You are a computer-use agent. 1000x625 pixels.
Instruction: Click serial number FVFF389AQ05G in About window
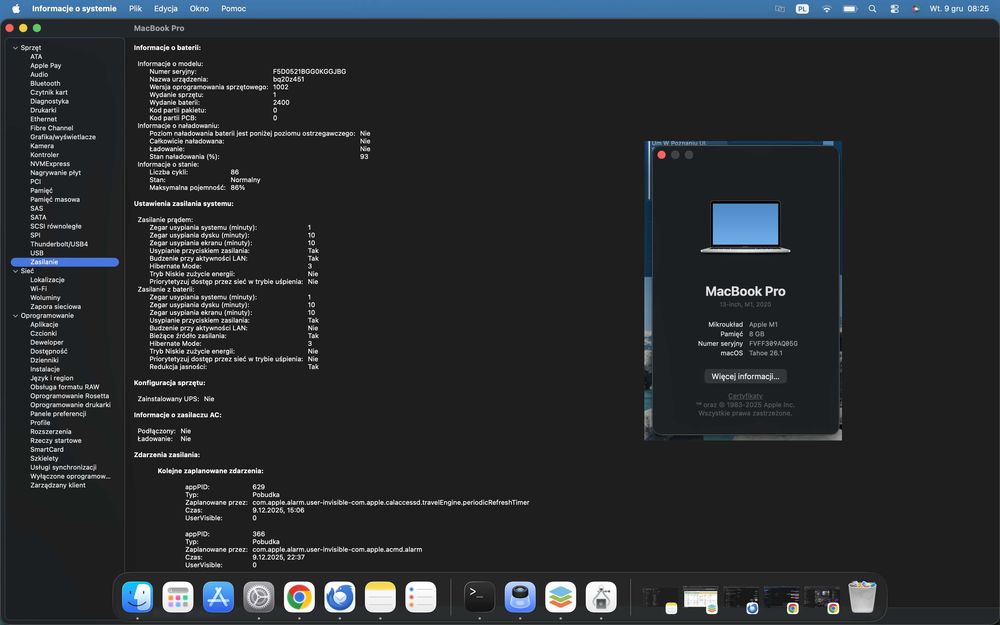click(x=773, y=343)
